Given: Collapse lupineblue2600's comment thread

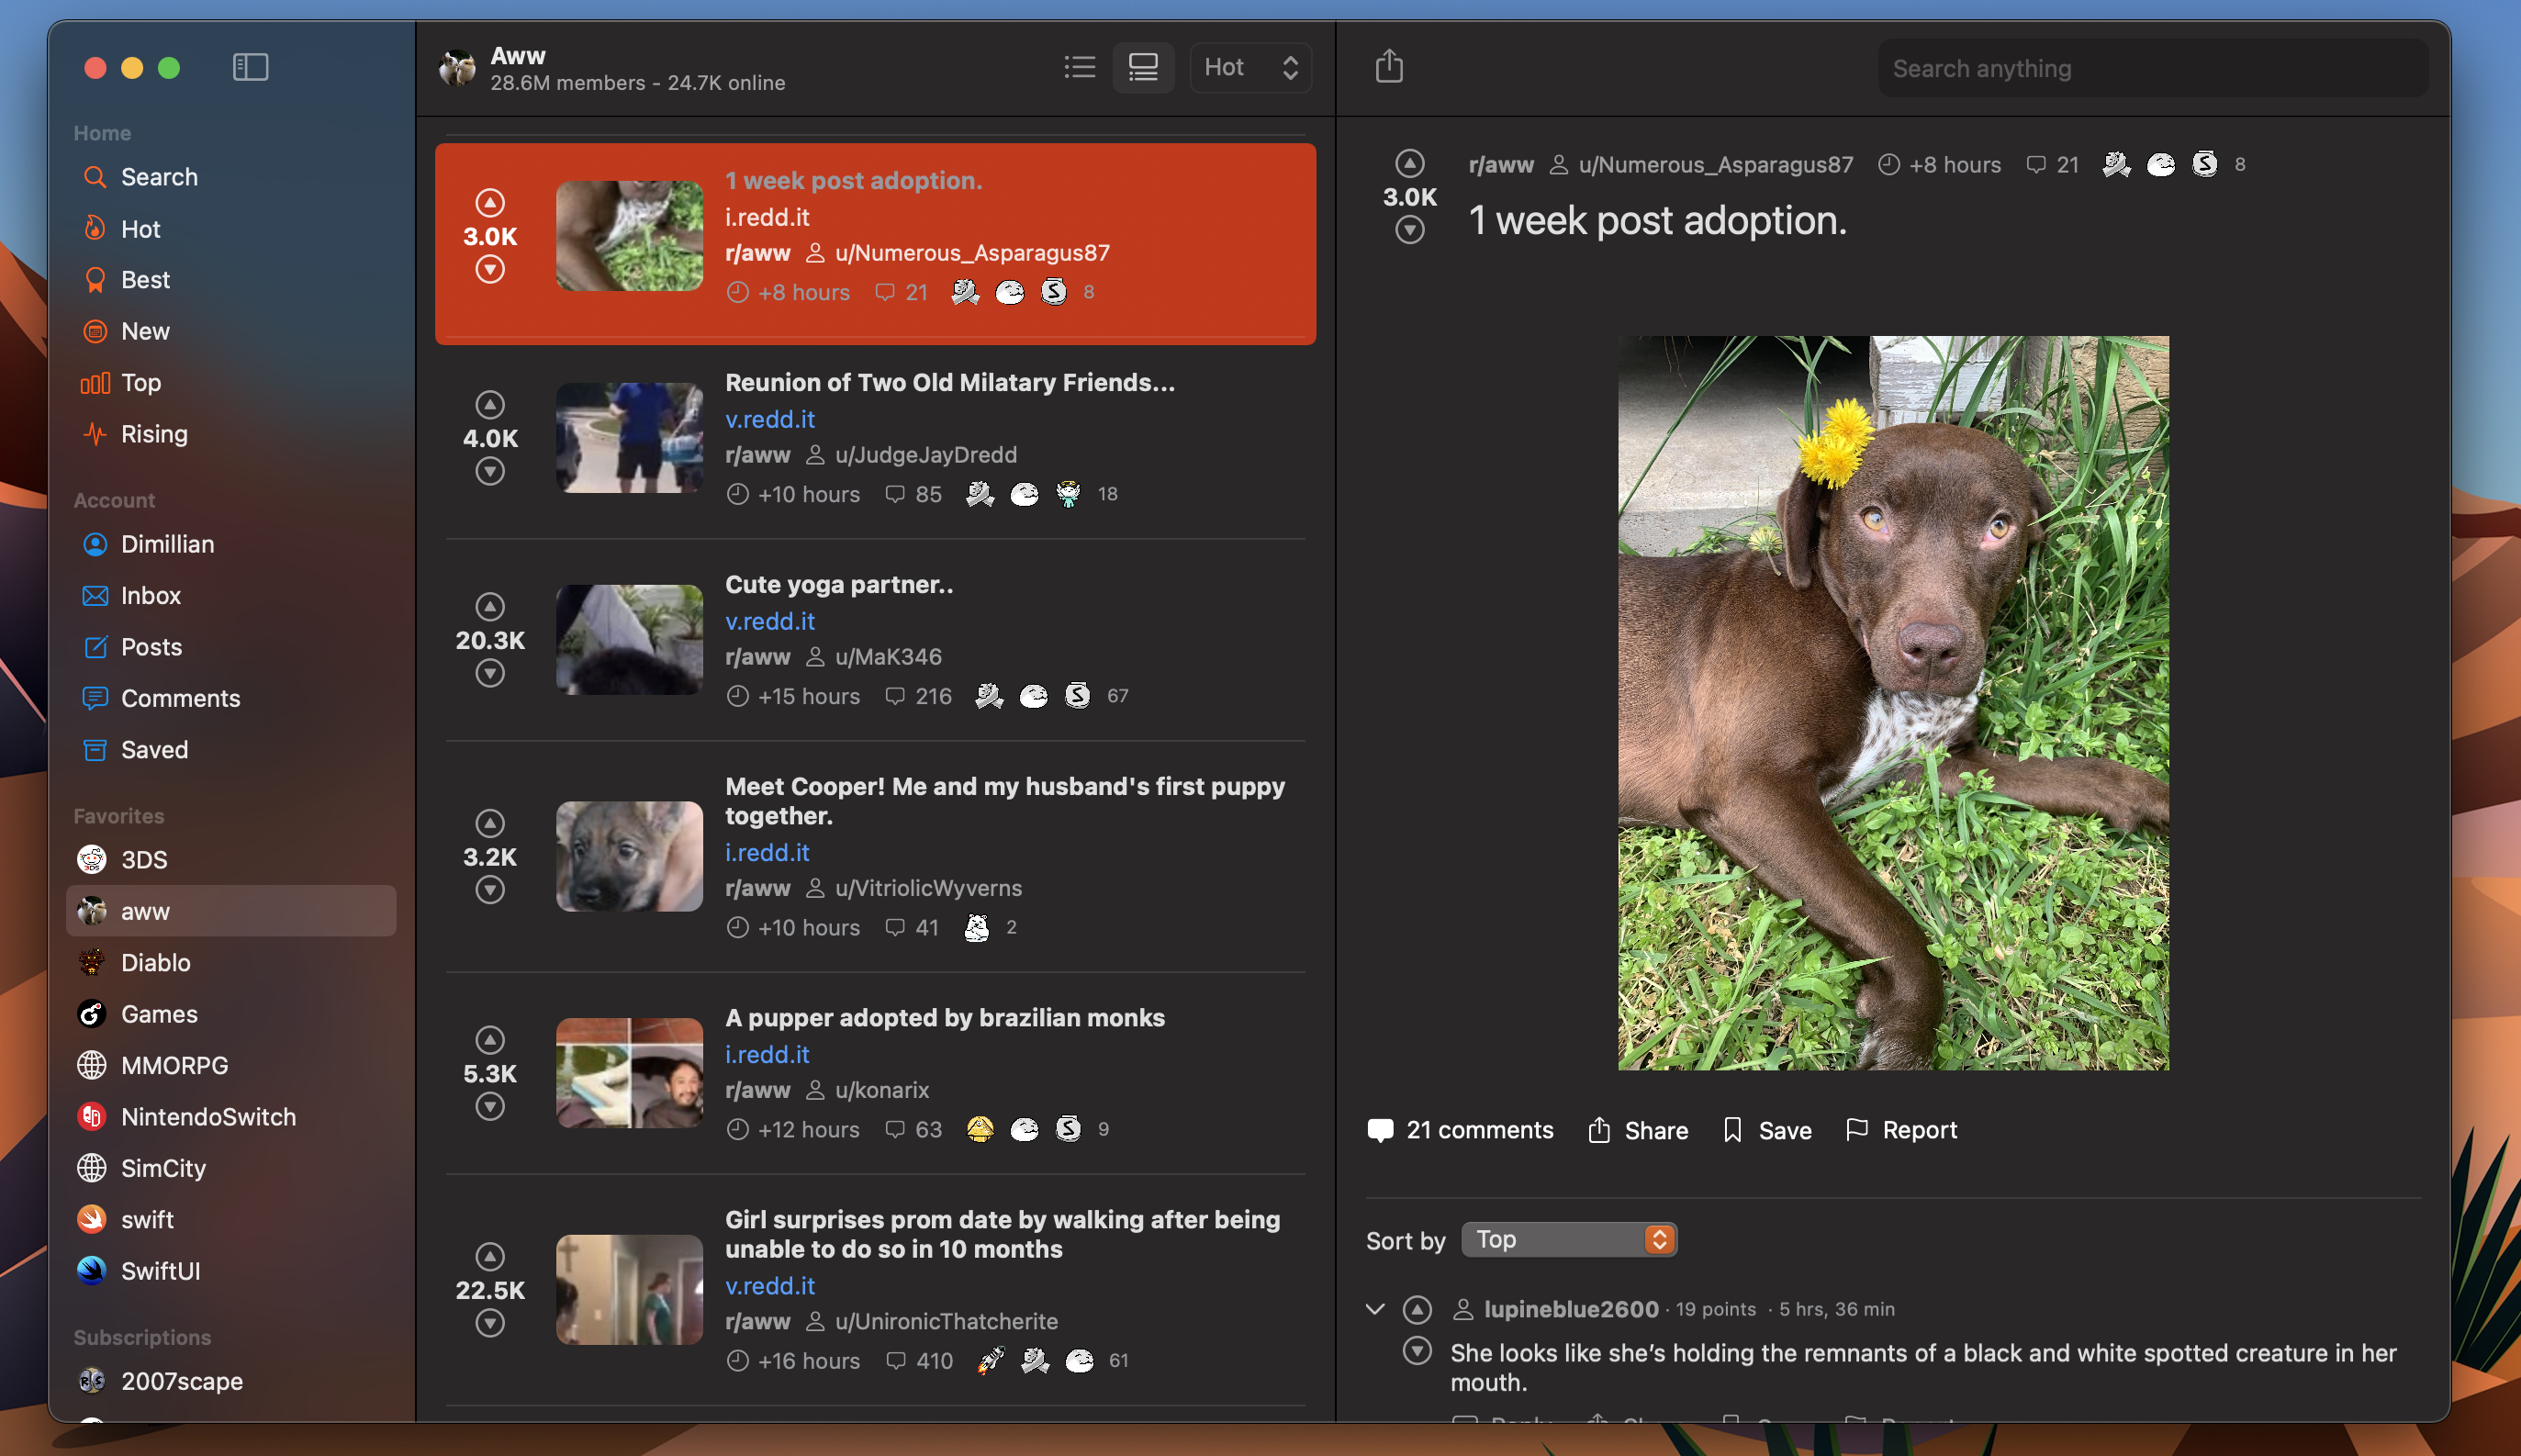Looking at the screenshot, I should tap(1375, 1309).
